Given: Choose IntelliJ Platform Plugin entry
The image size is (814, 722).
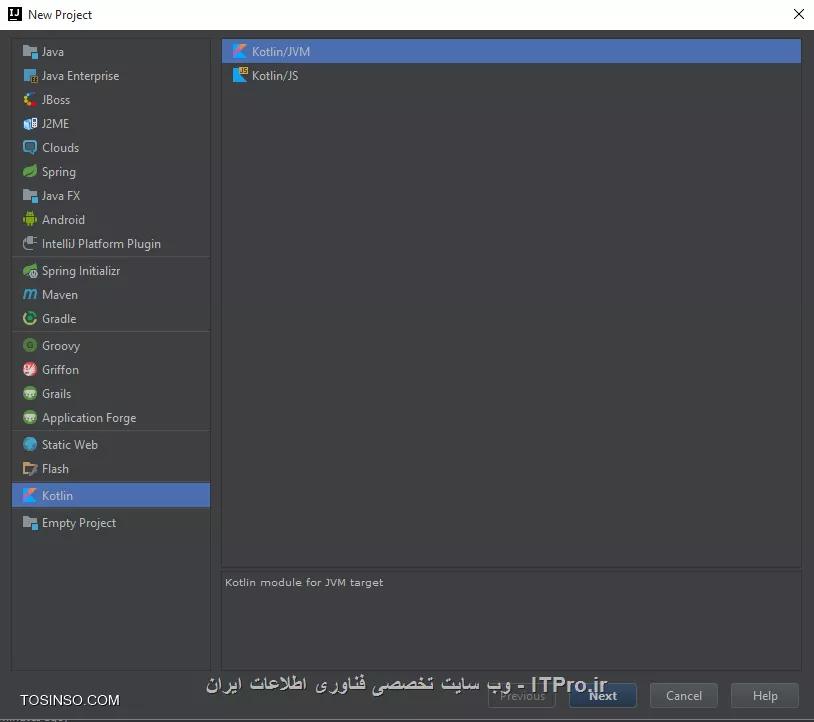Looking at the screenshot, I should (x=111, y=243).
